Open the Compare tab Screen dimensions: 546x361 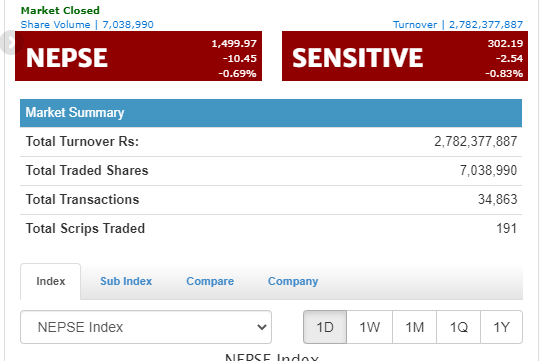210,281
